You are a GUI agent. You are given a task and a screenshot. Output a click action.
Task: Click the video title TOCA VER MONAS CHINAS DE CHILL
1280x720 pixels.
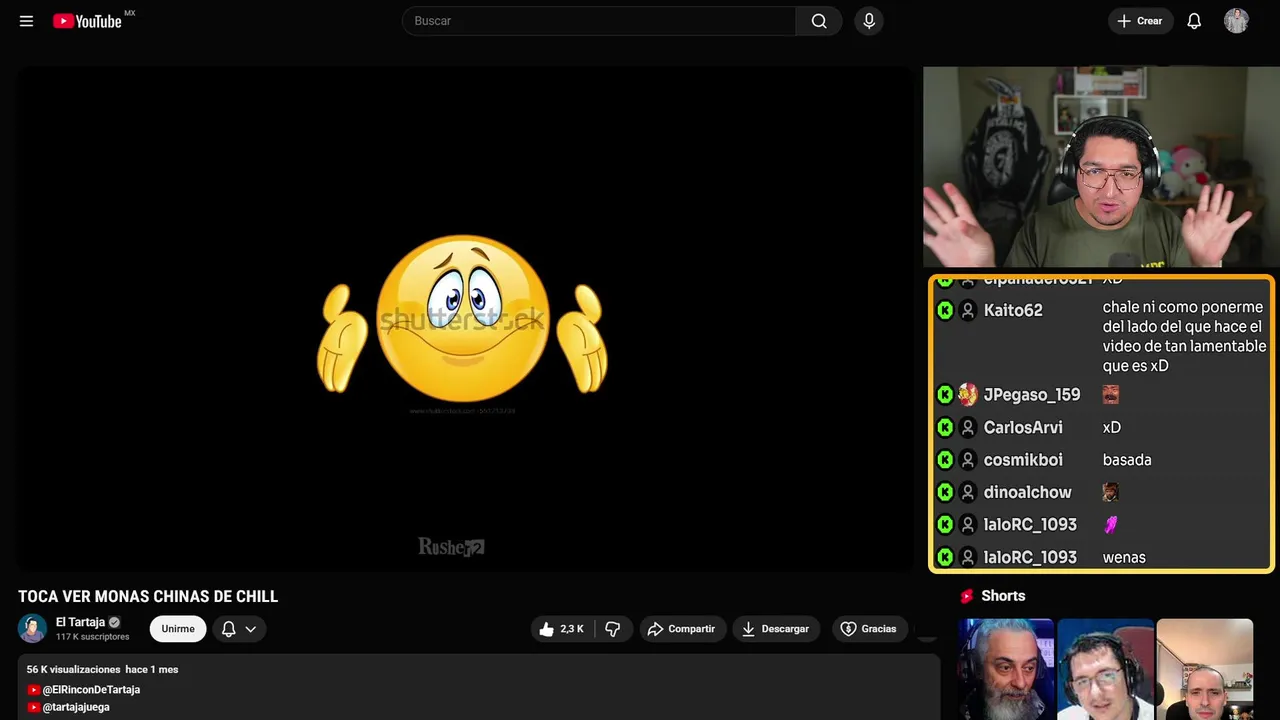(148, 597)
